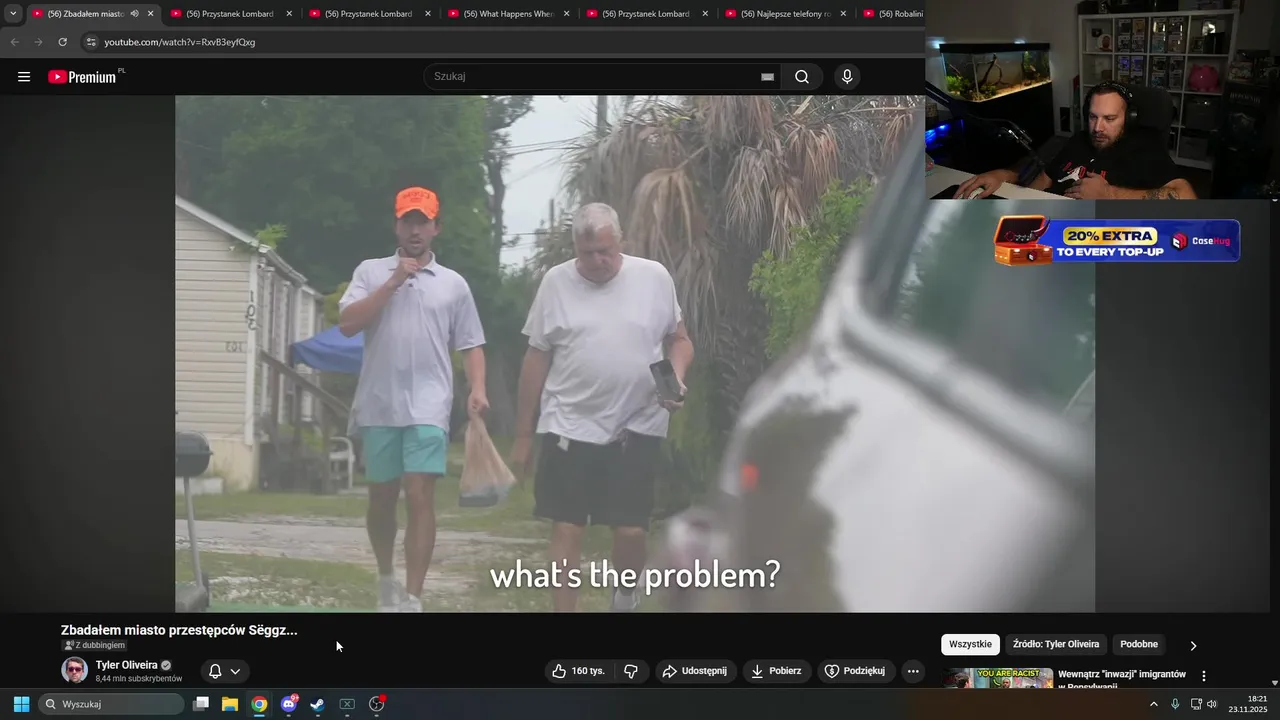This screenshot has height=720, width=1280.
Task: Open the Xbox app on the taskbar
Action: point(347,704)
